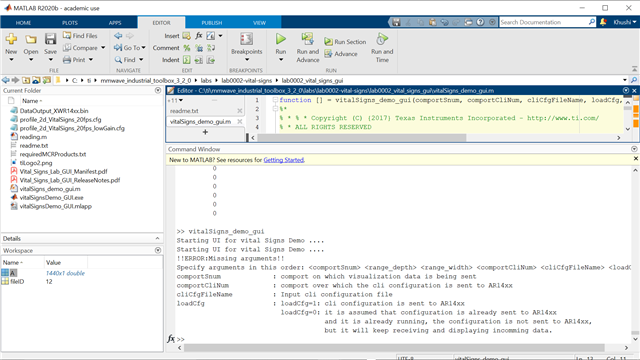Viewport: 640px width, 360px height.
Task: Click the up one level folder icon
Action: tap(26, 80)
